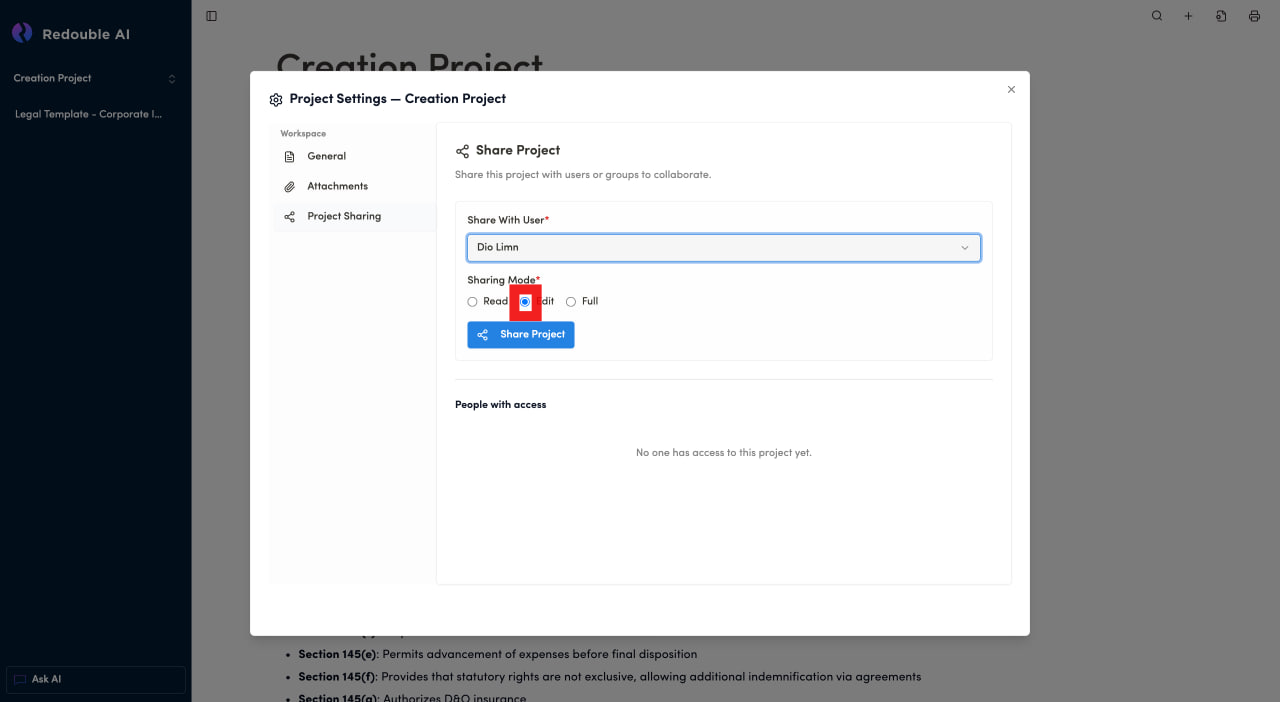Image resolution: width=1280 pixels, height=702 pixels.
Task: Open the General settings tab
Action: [x=326, y=156]
